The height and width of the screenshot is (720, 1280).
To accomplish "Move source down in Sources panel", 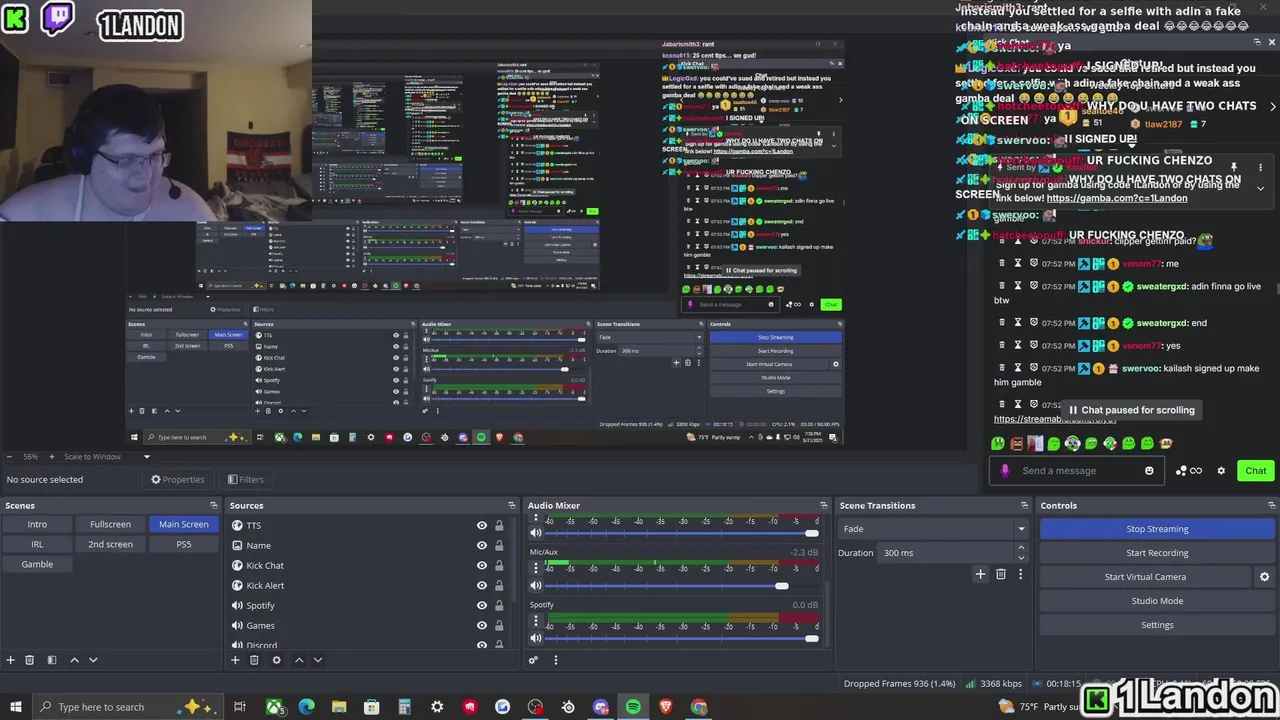I will [x=318, y=660].
